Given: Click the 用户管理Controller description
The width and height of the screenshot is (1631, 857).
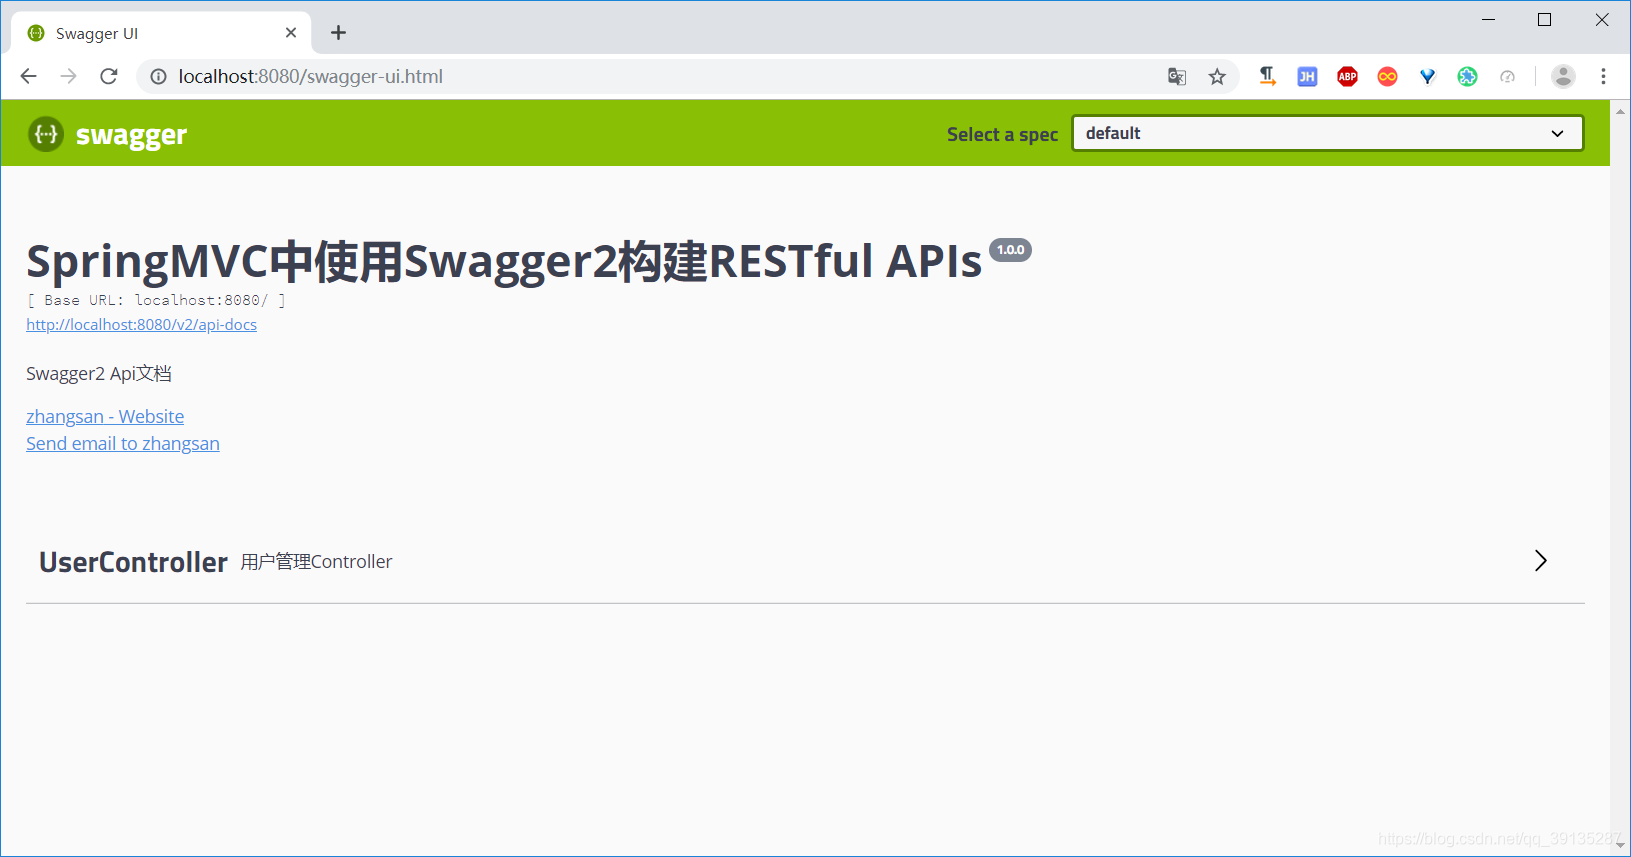Looking at the screenshot, I should pos(316,562).
